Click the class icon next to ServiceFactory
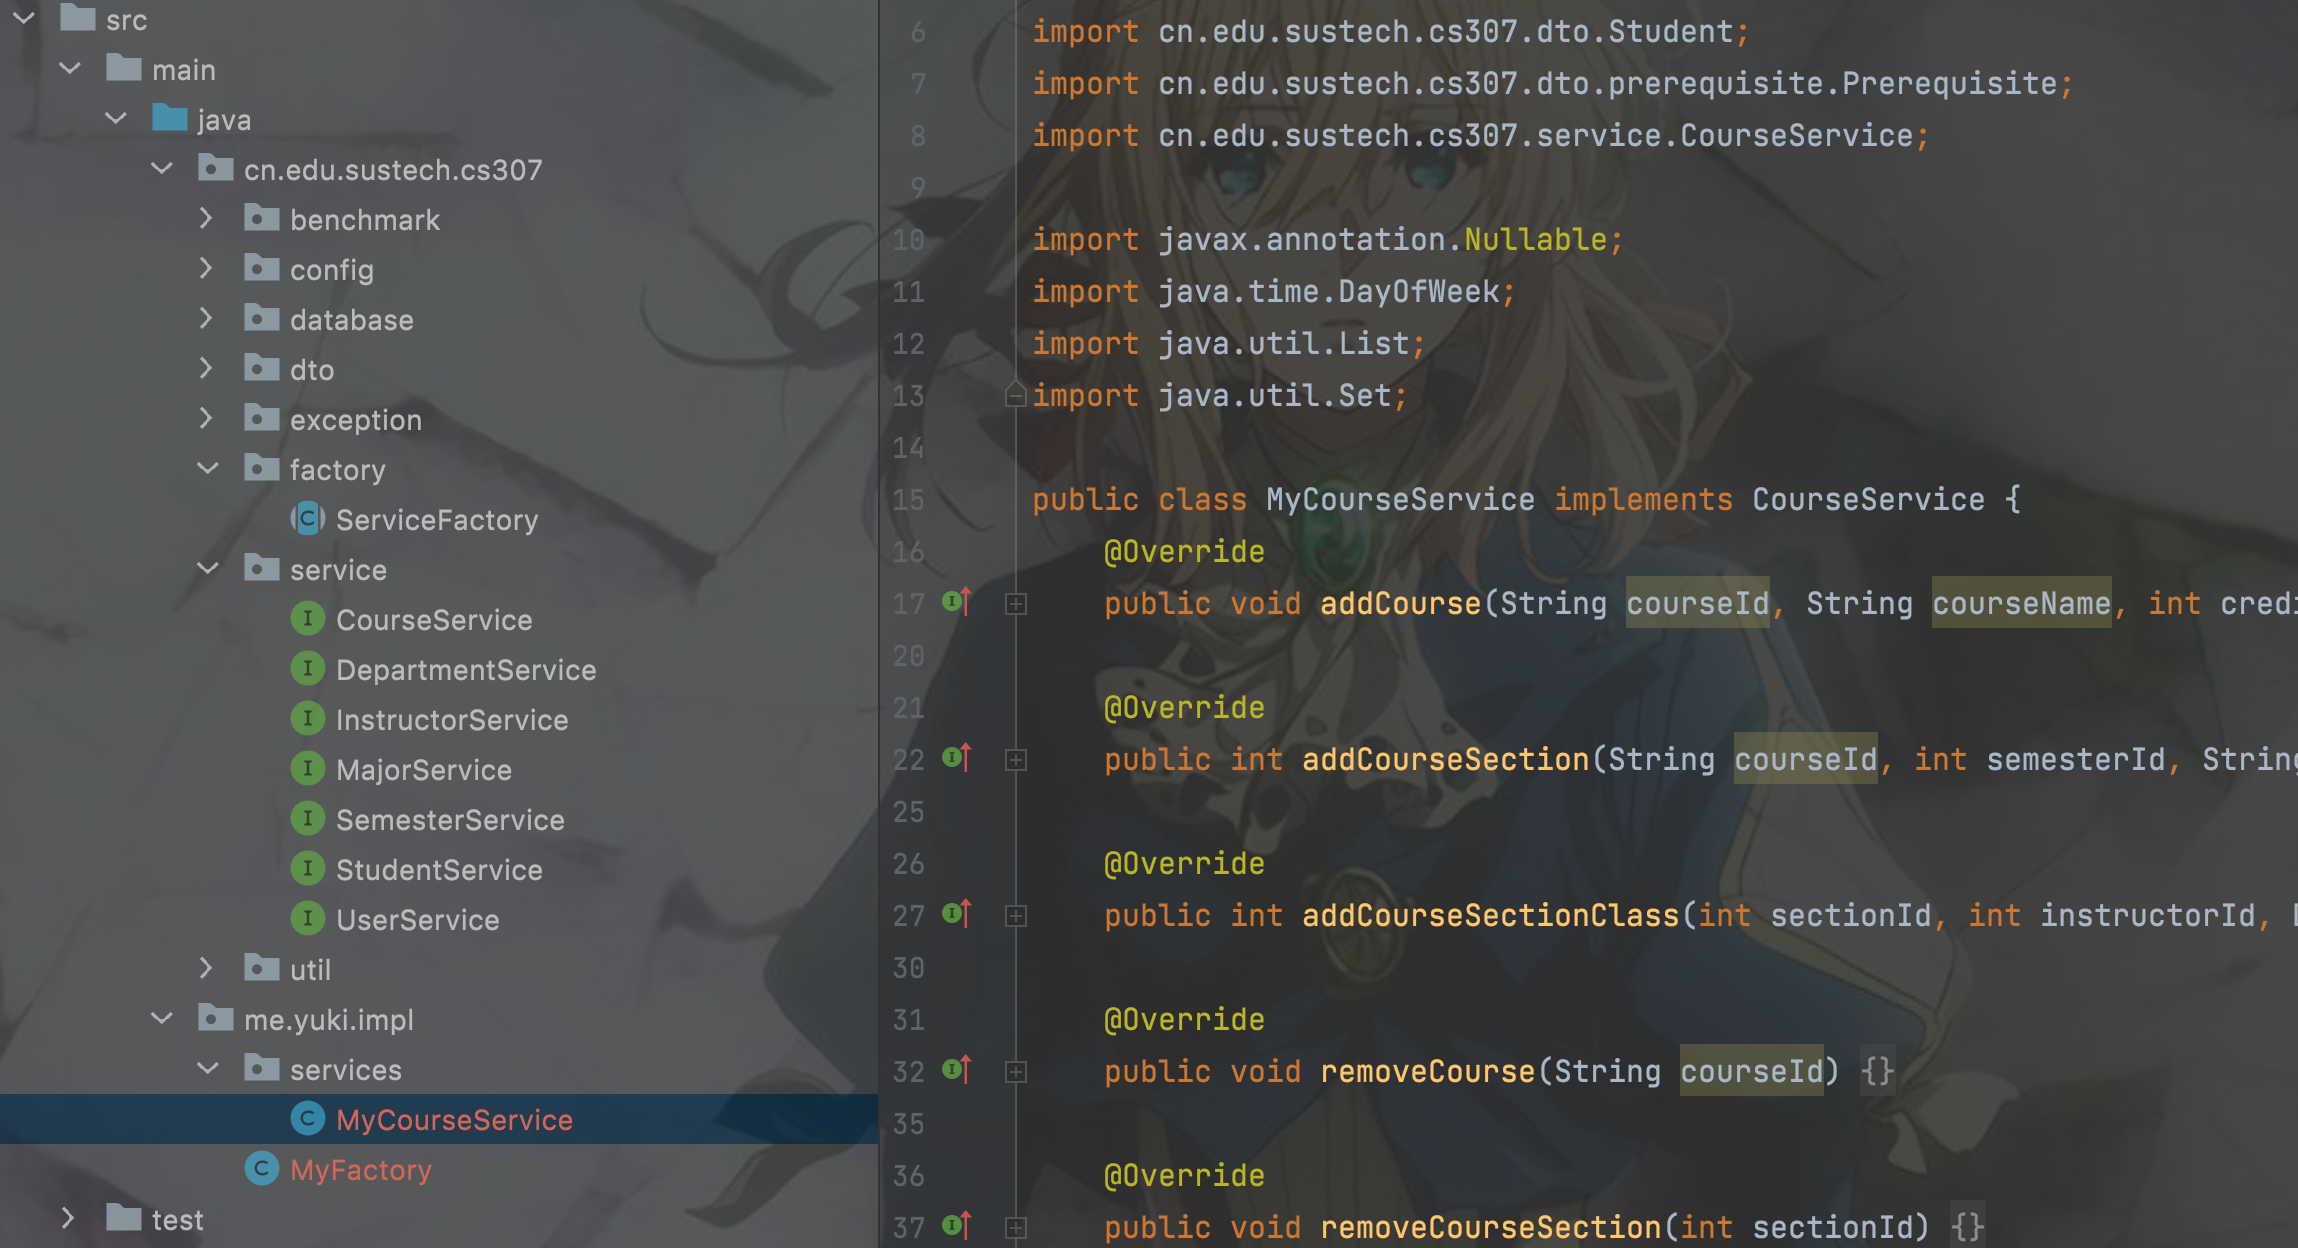Screen dimensions: 2298x1248 tap(308, 519)
